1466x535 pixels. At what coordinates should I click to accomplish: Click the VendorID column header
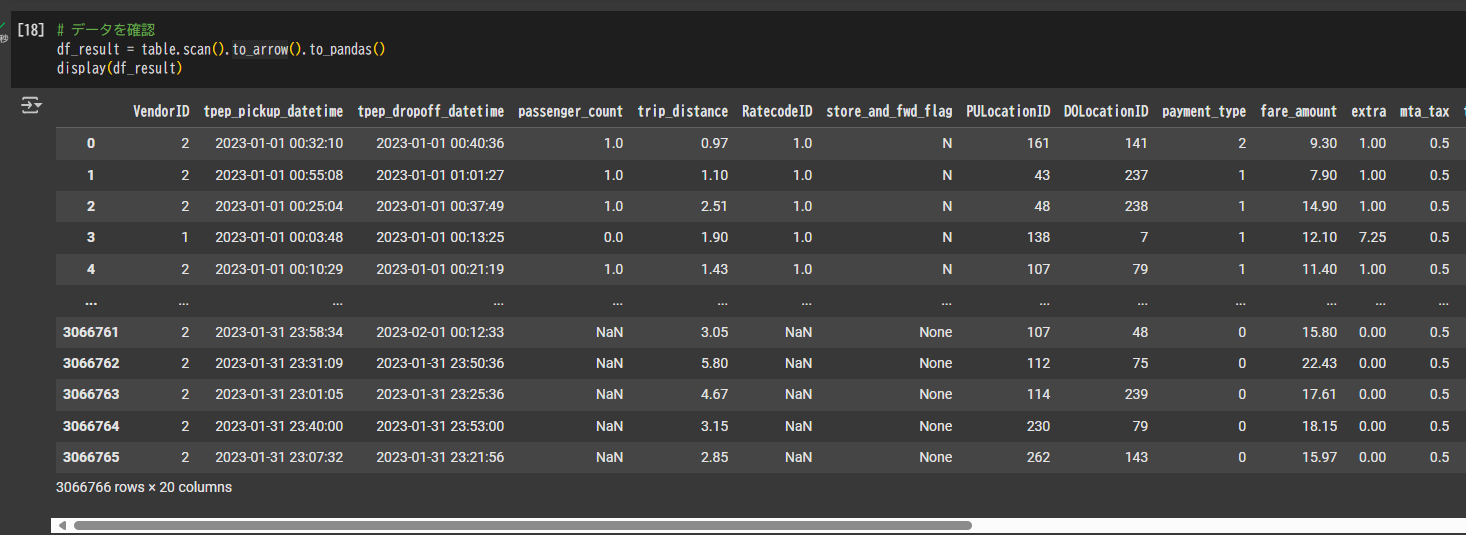tap(161, 112)
